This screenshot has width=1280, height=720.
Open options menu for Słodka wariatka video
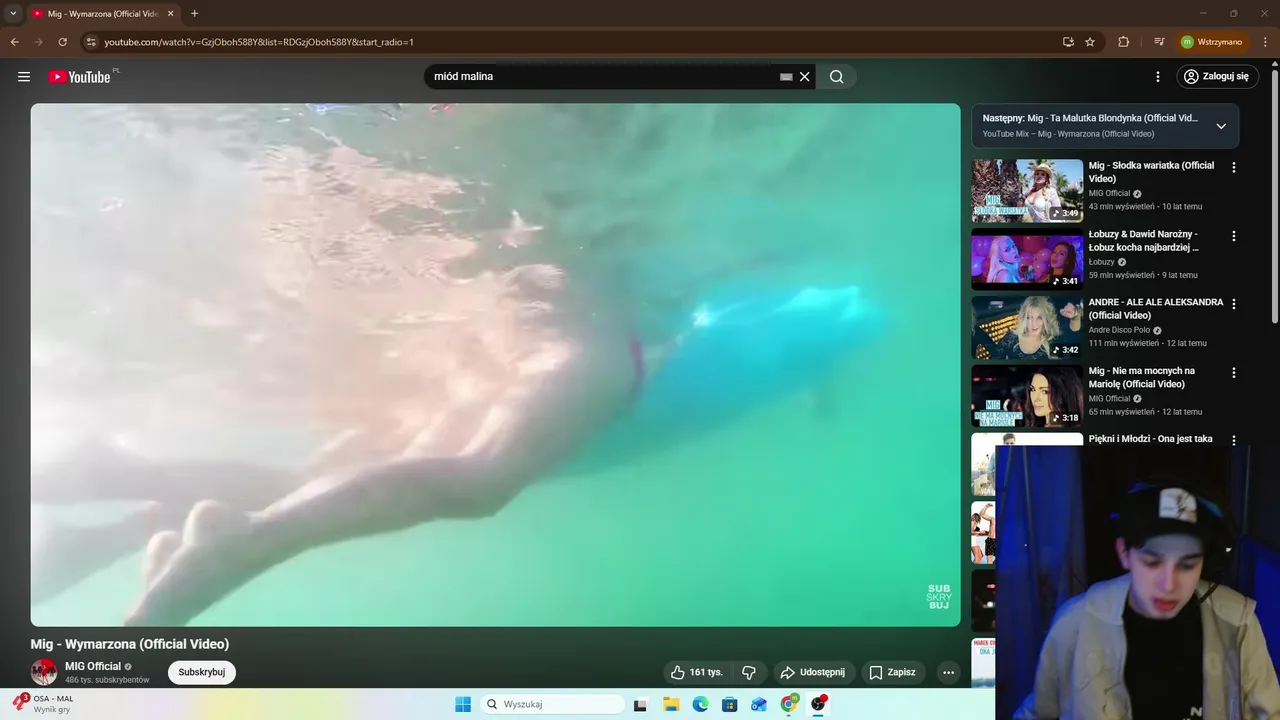(x=1234, y=168)
